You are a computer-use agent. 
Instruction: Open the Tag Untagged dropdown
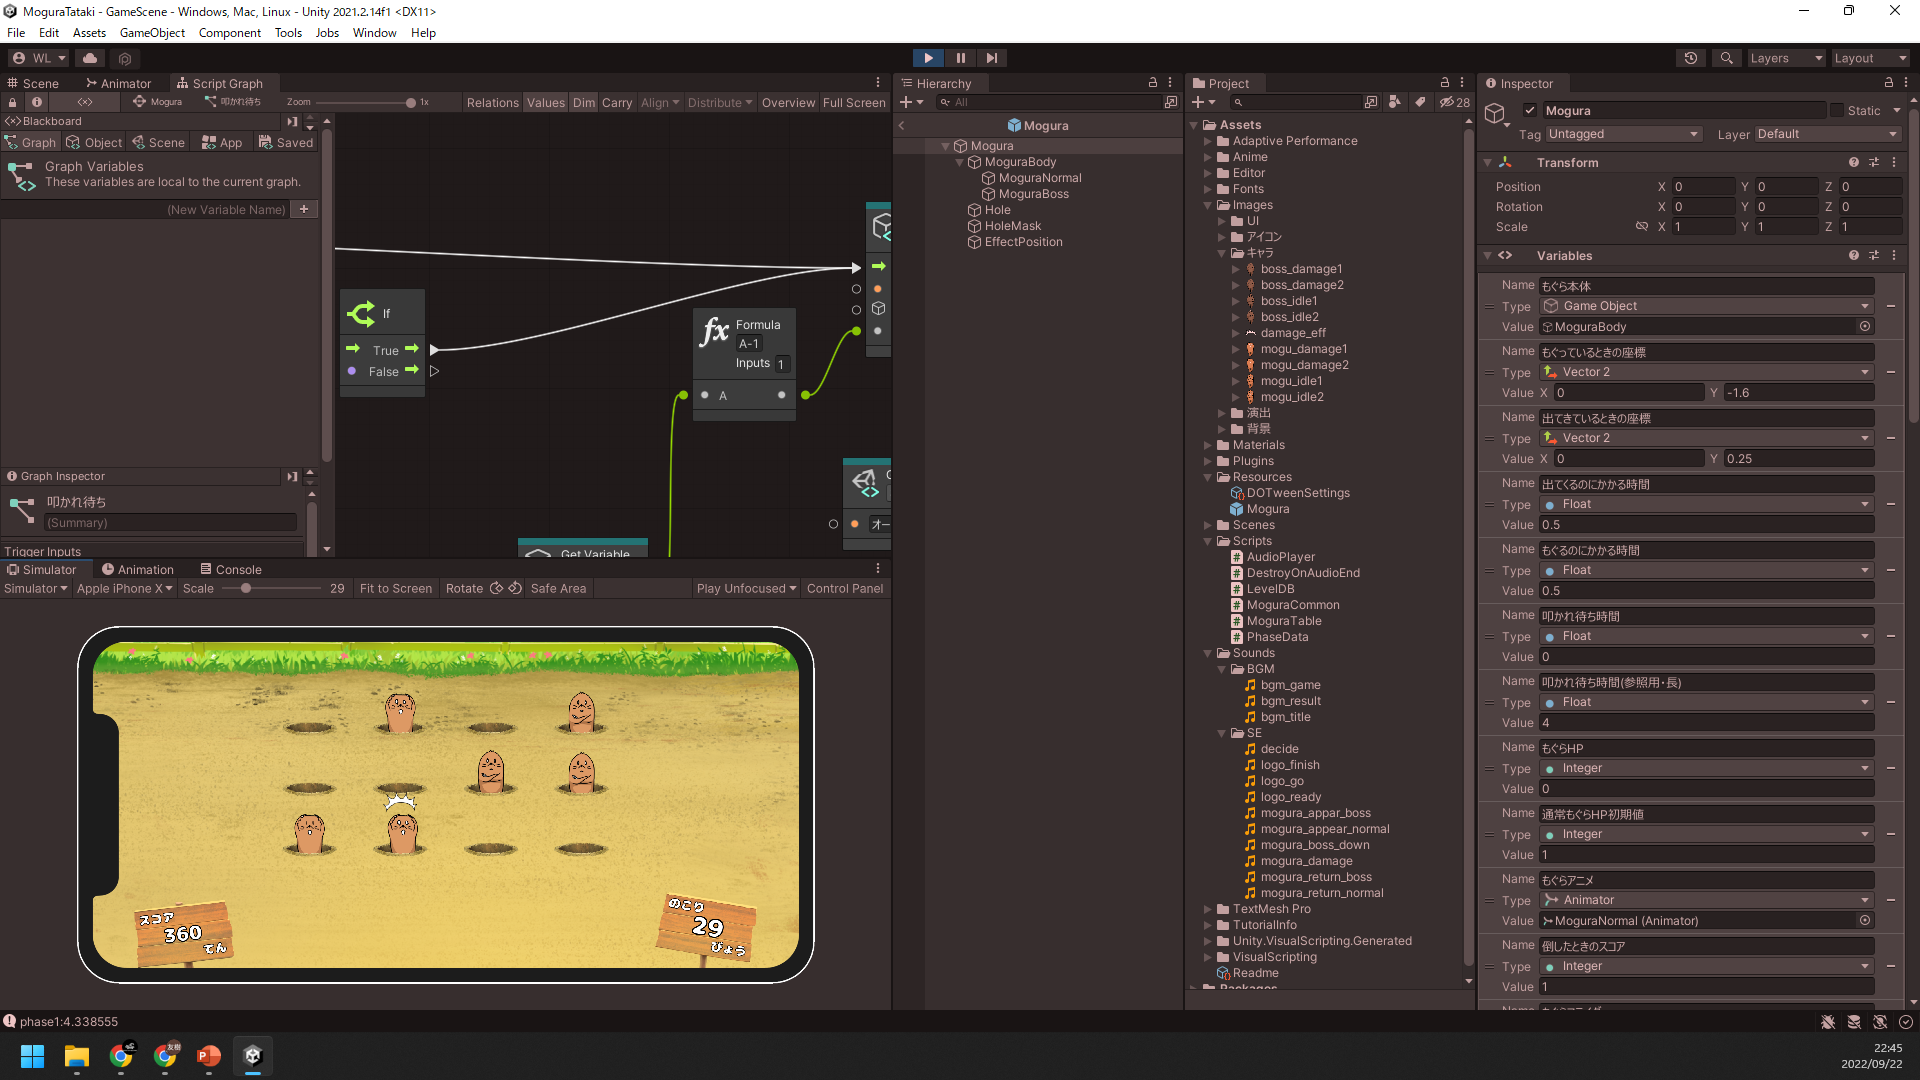coord(1622,134)
